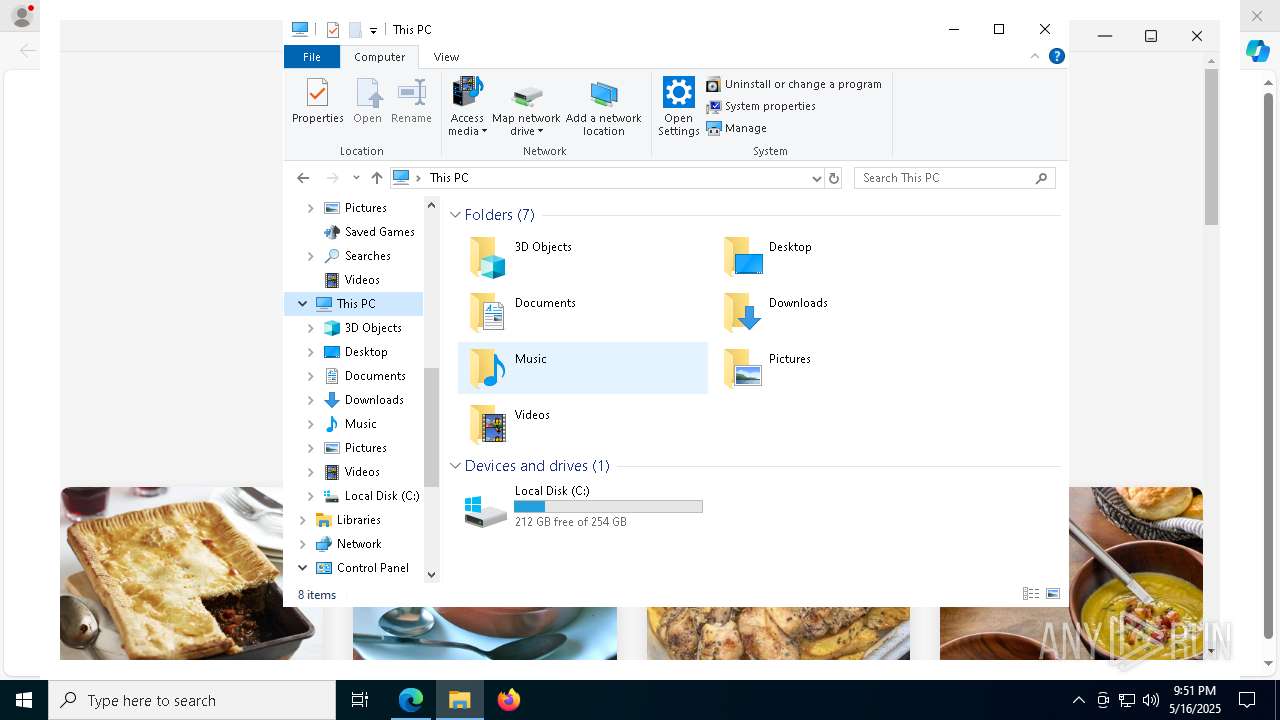Collapse the Folders (7) group
This screenshot has width=1280, height=720.
455,215
